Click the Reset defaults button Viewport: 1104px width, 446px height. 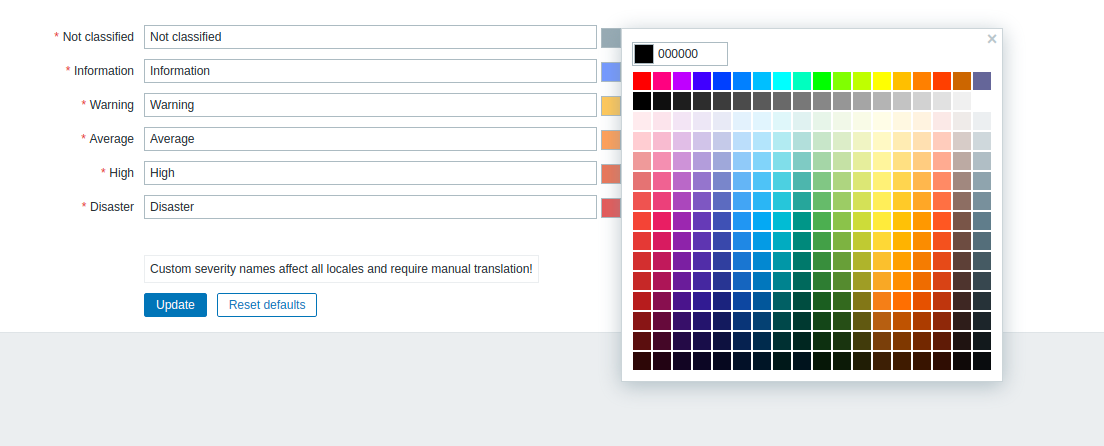267,305
